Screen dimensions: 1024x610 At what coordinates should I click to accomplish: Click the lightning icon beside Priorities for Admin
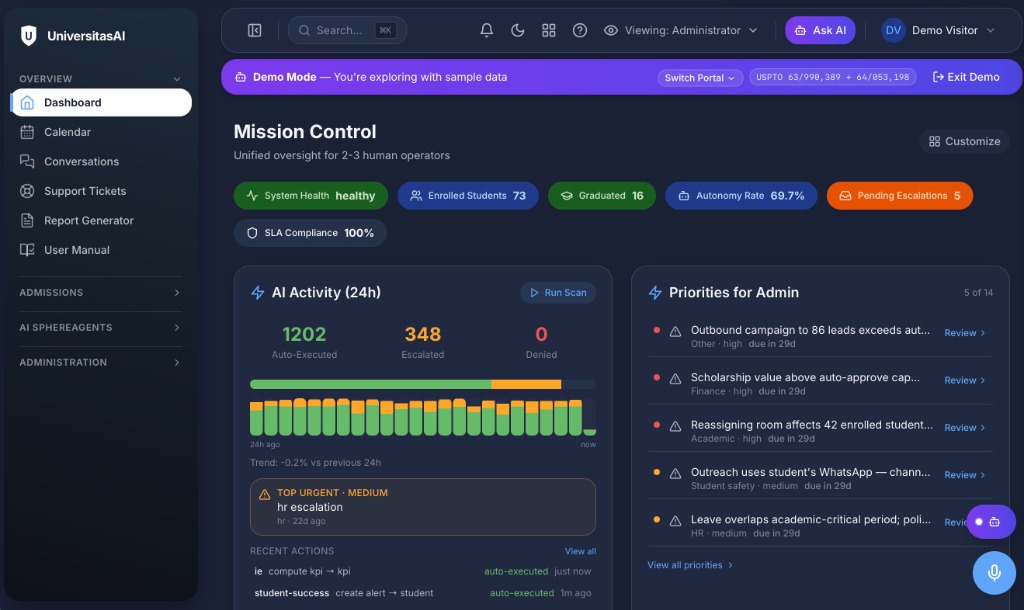point(655,293)
